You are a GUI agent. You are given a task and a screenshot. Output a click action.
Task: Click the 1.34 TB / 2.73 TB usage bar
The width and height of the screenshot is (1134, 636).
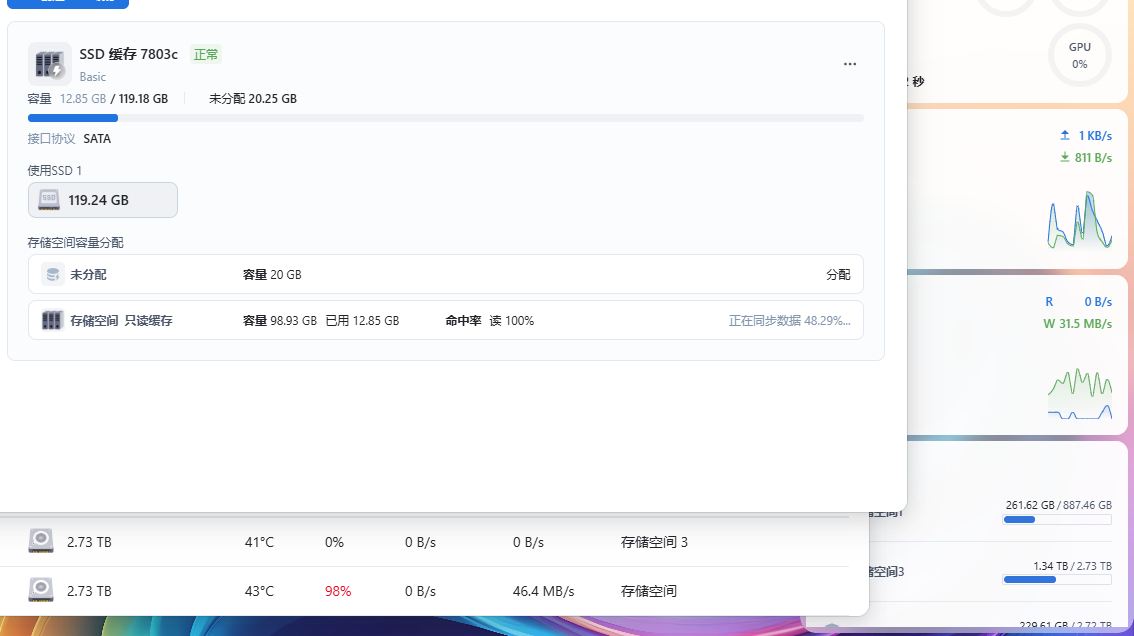tap(1057, 580)
